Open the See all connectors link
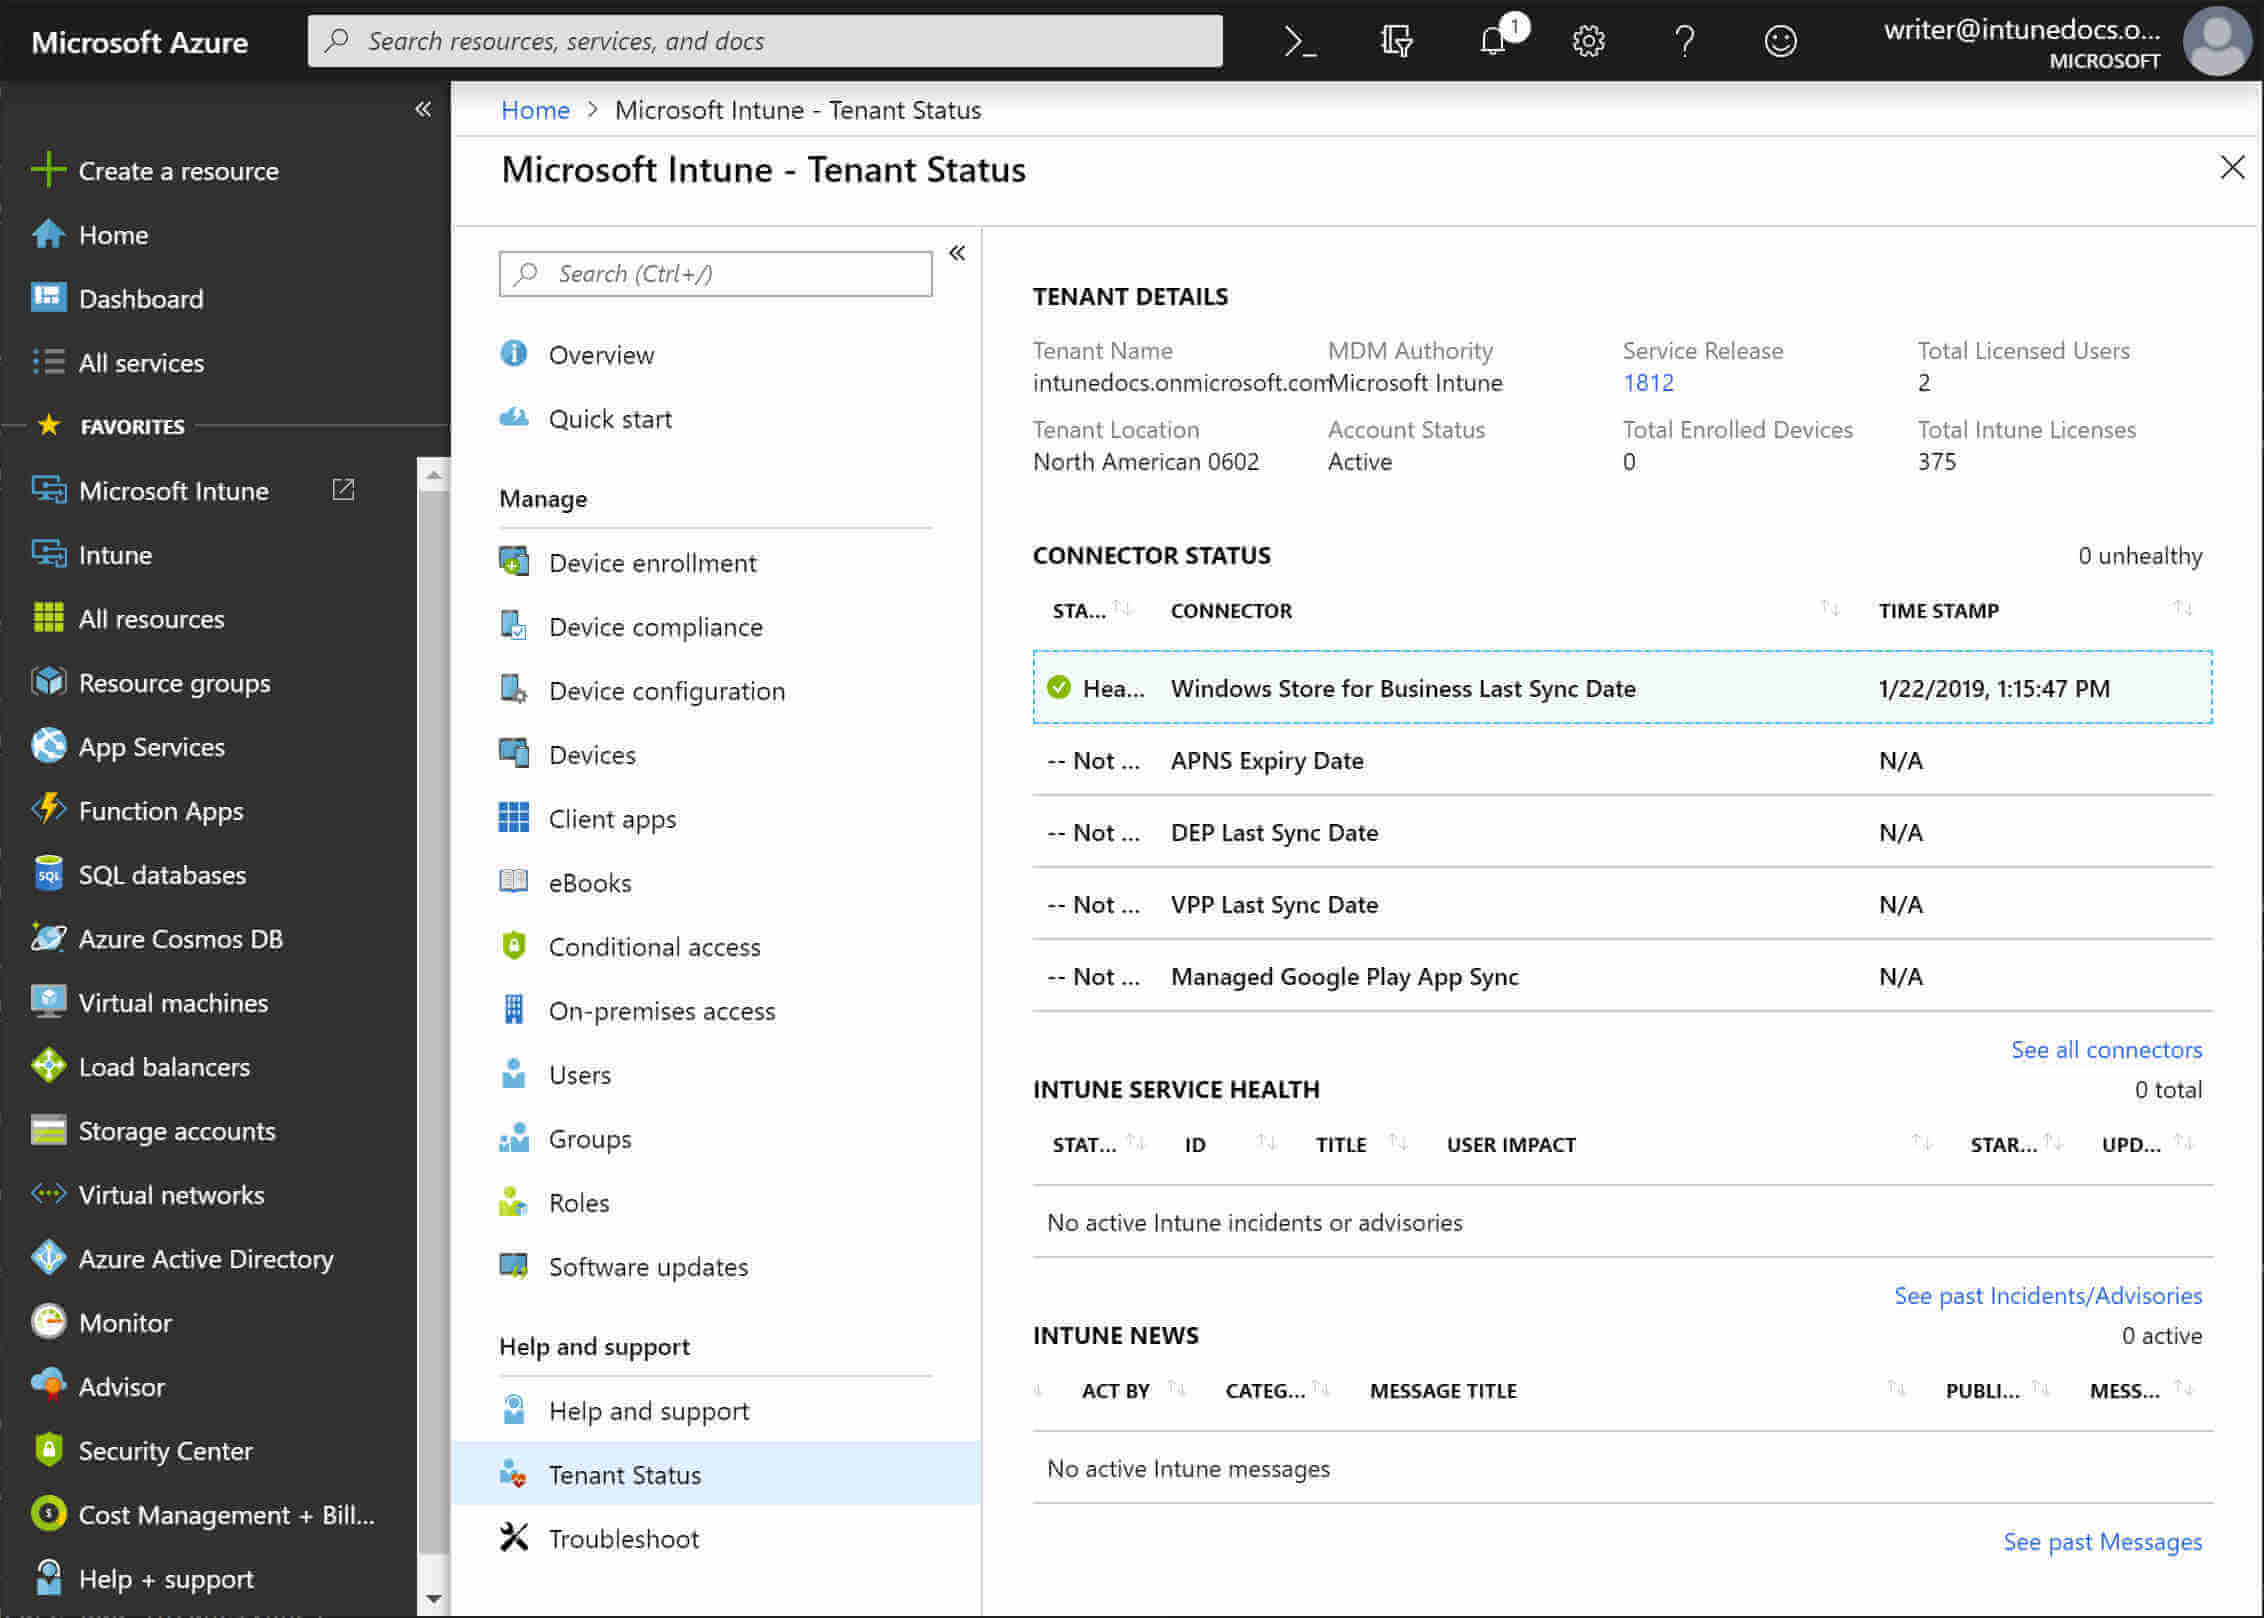 coord(2106,1049)
